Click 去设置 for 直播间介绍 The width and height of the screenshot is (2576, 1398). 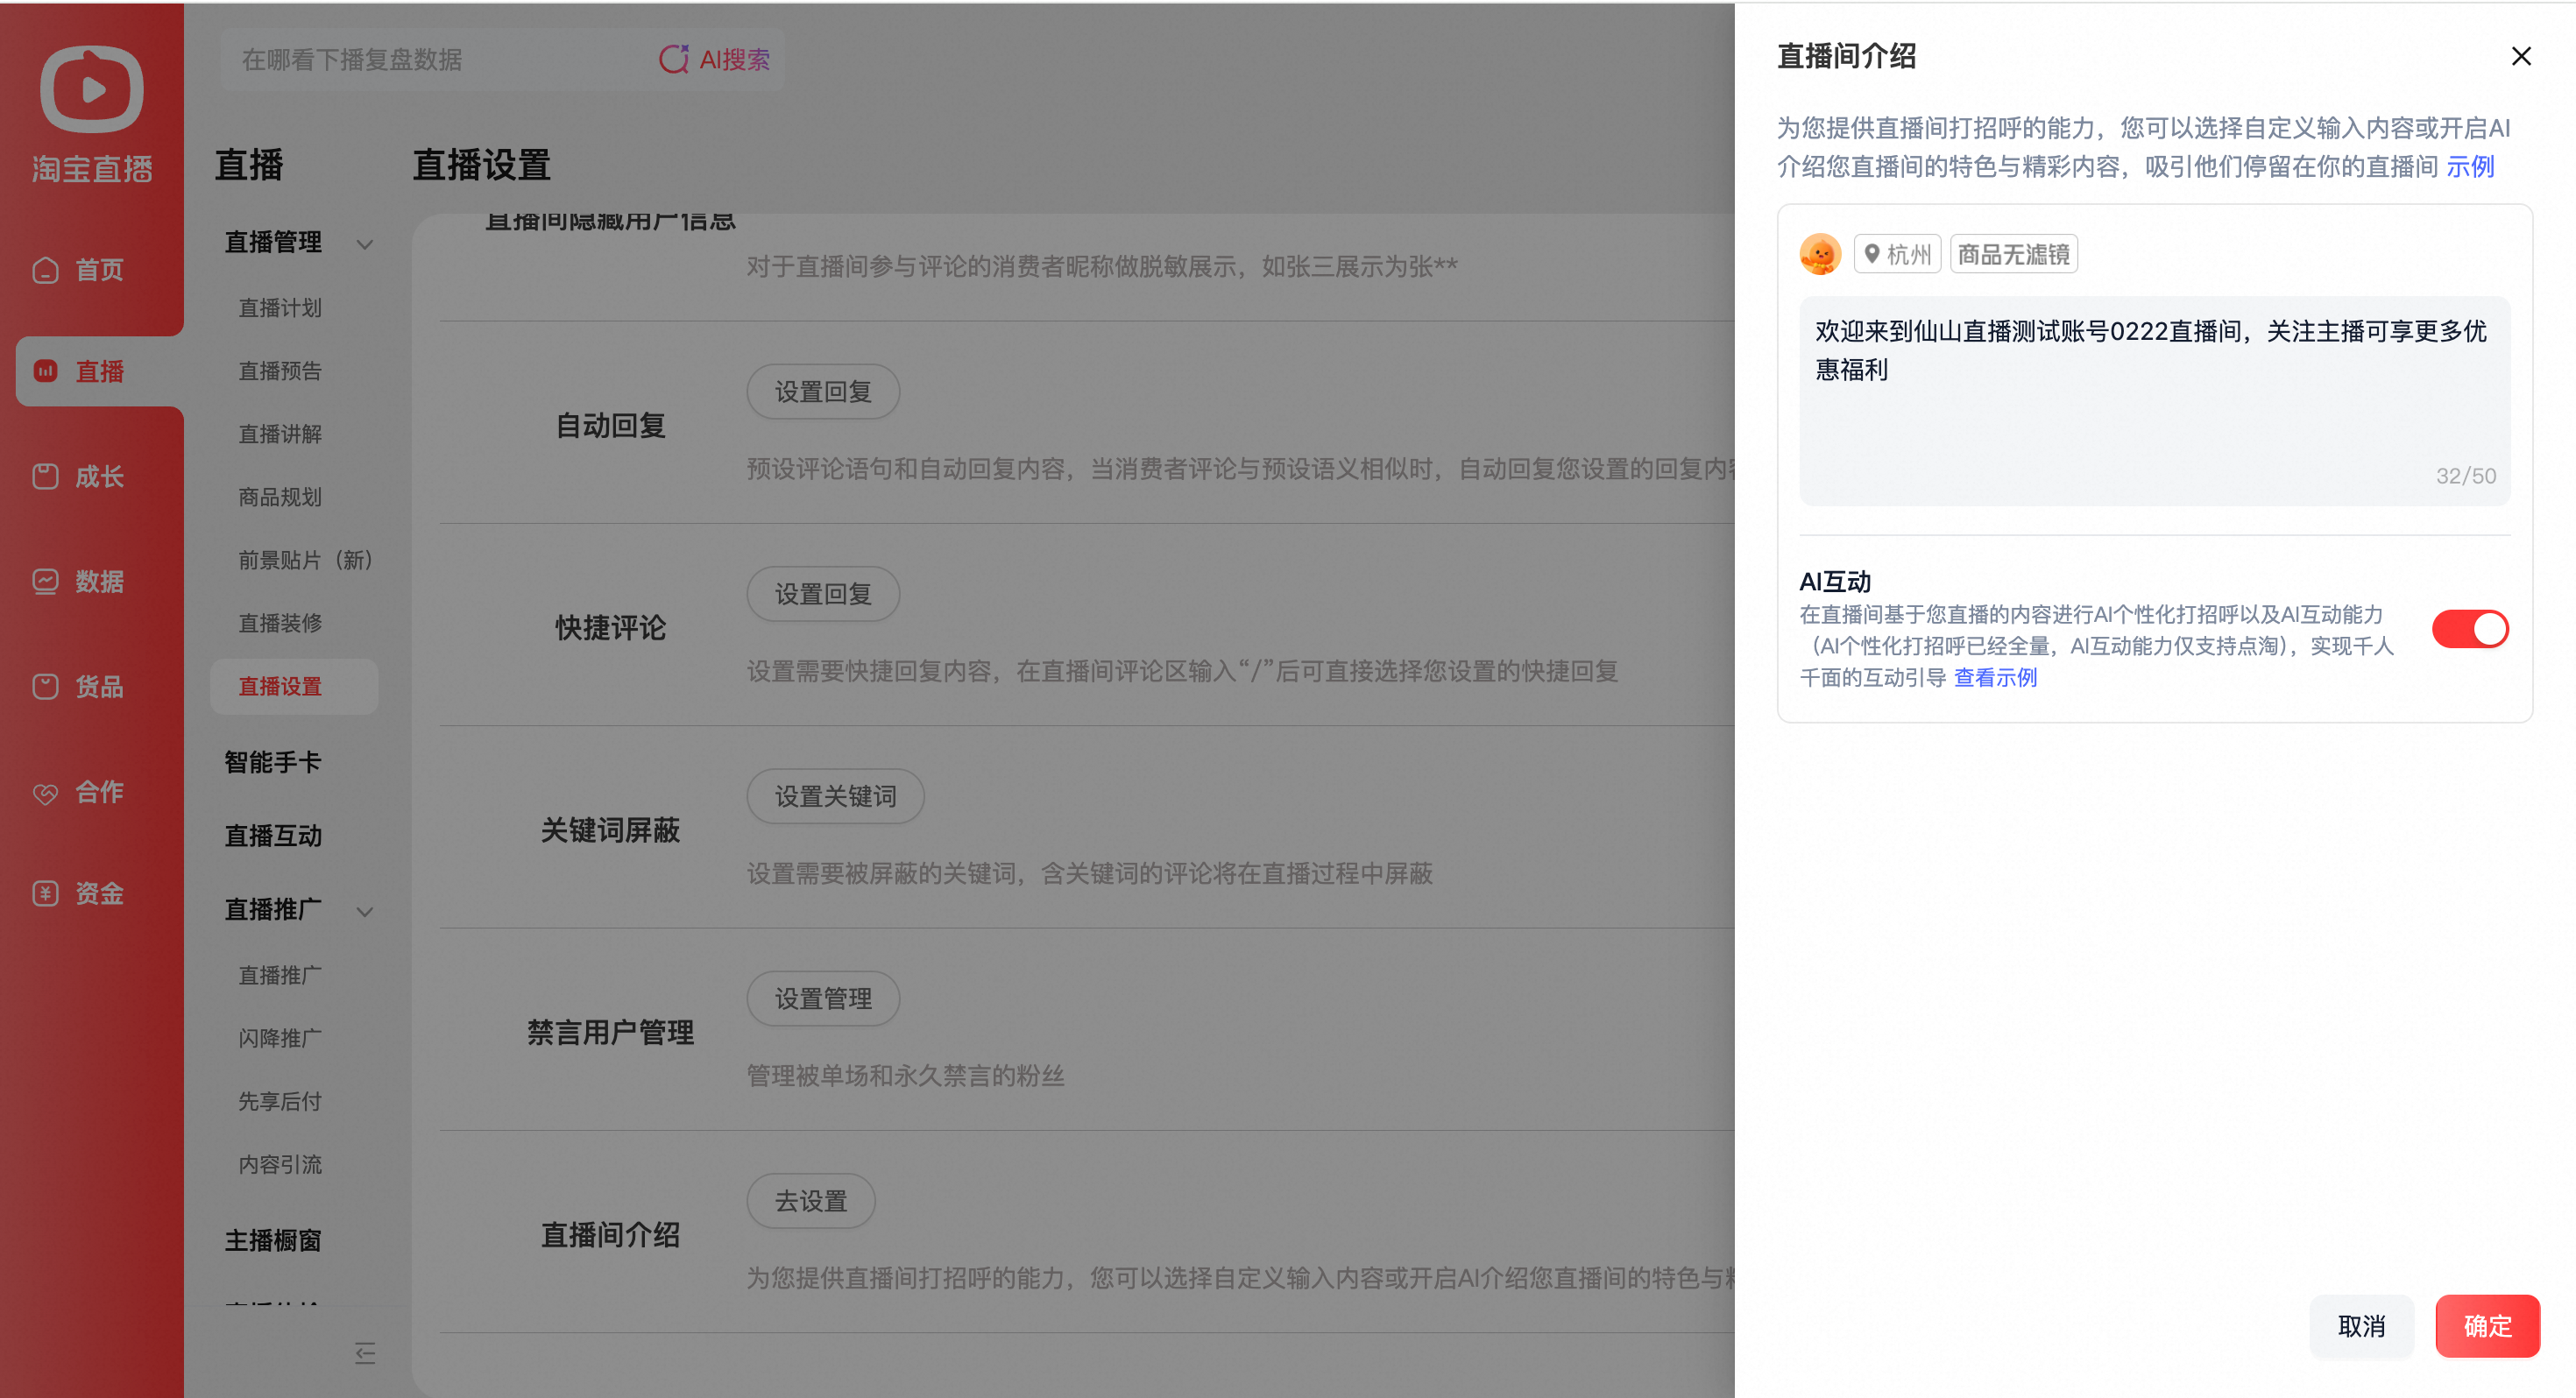(811, 1200)
